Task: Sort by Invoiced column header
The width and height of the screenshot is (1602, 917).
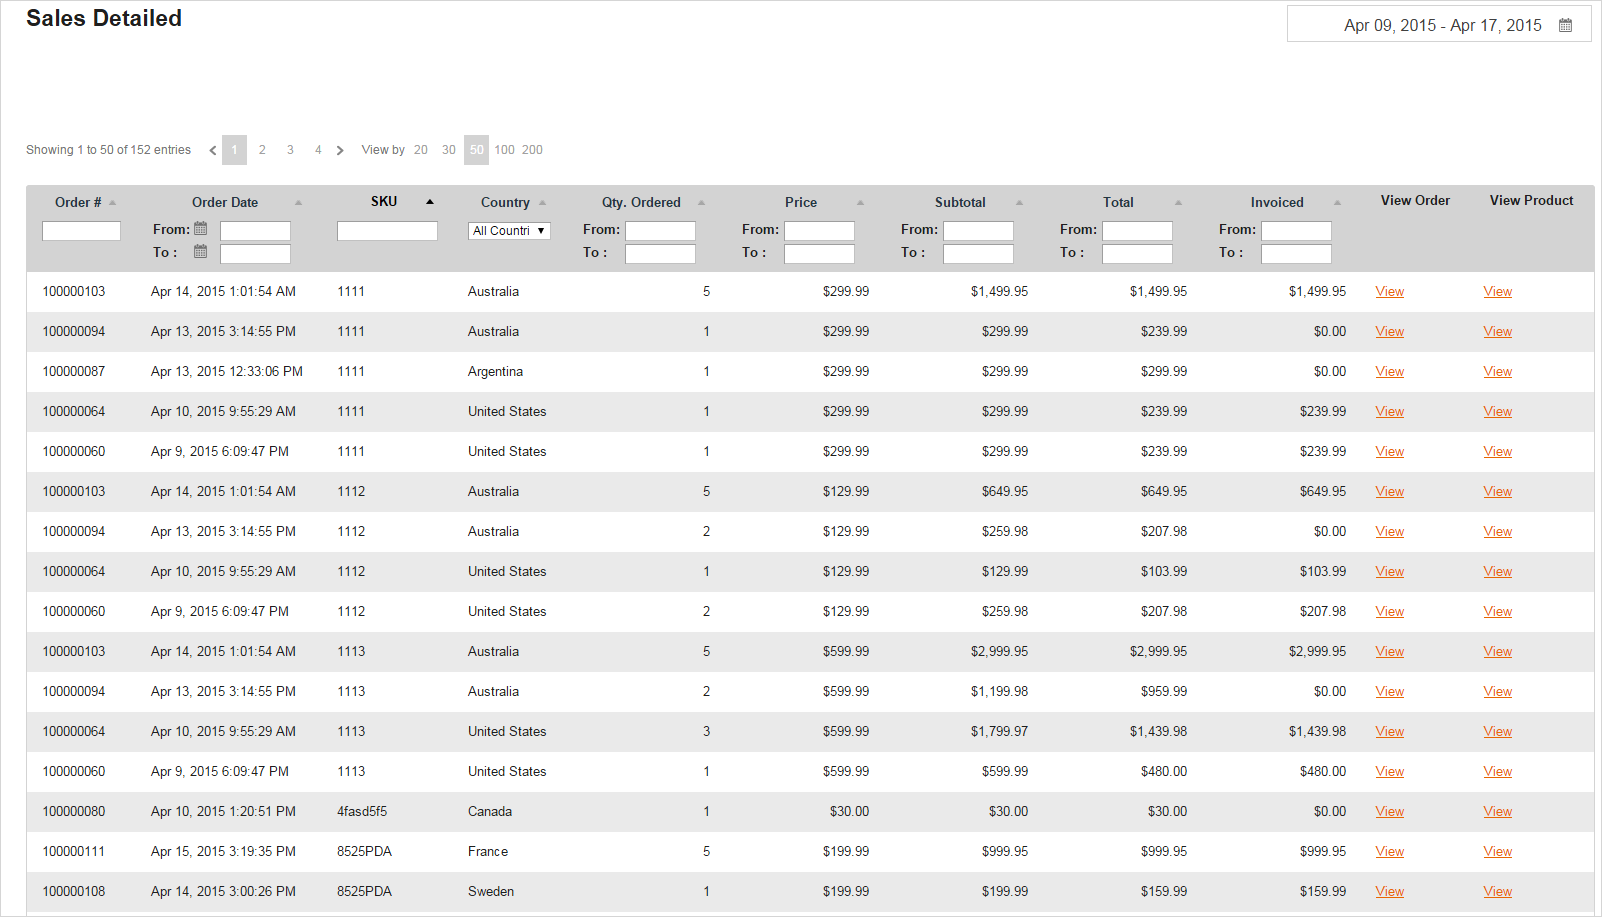Action: click(x=1277, y=202)
